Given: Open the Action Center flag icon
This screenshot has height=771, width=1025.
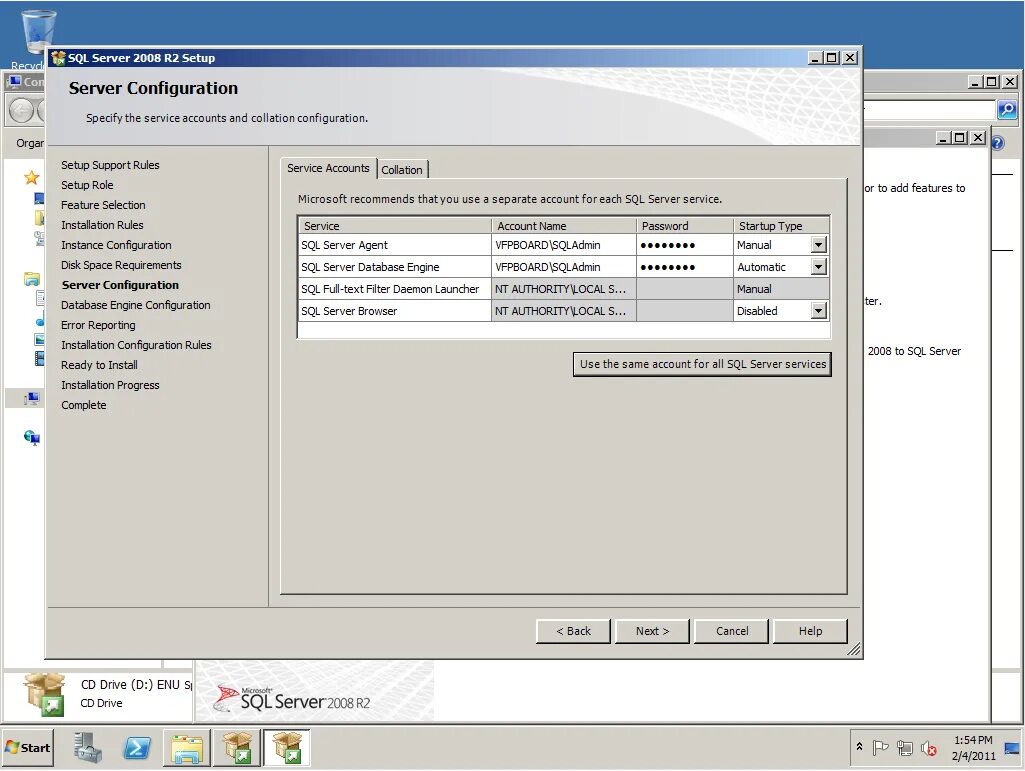Looking at the screenshot, I should pyautogui.click(x=881, y=747).
